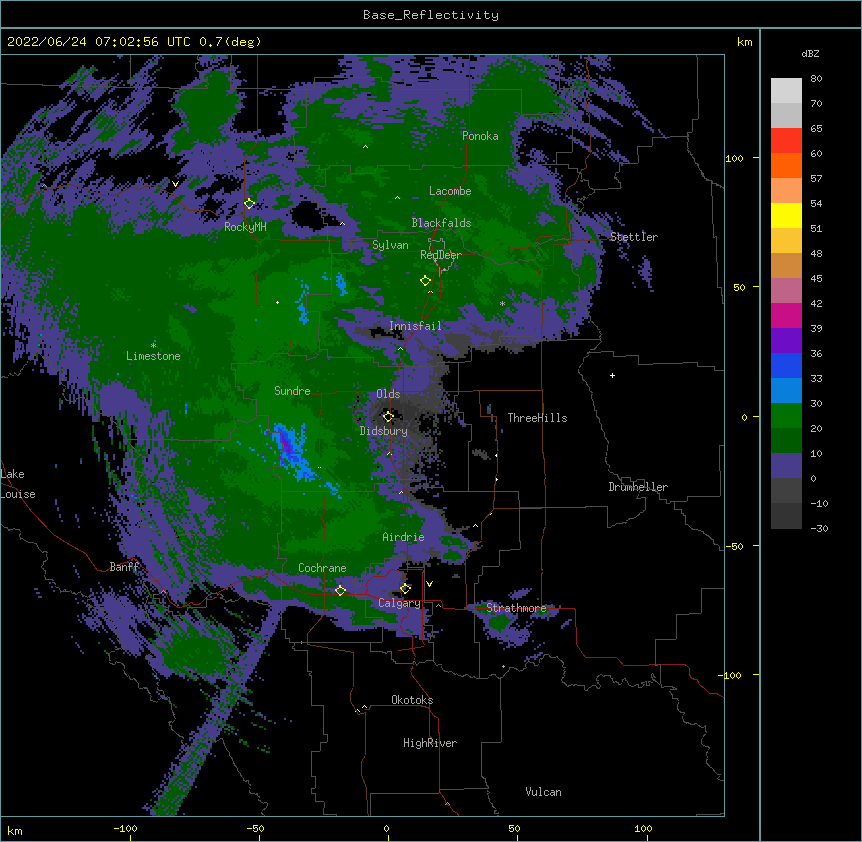This screenshot has width=862, height=842.
Task: Select the Banff label
Action: 124,567
